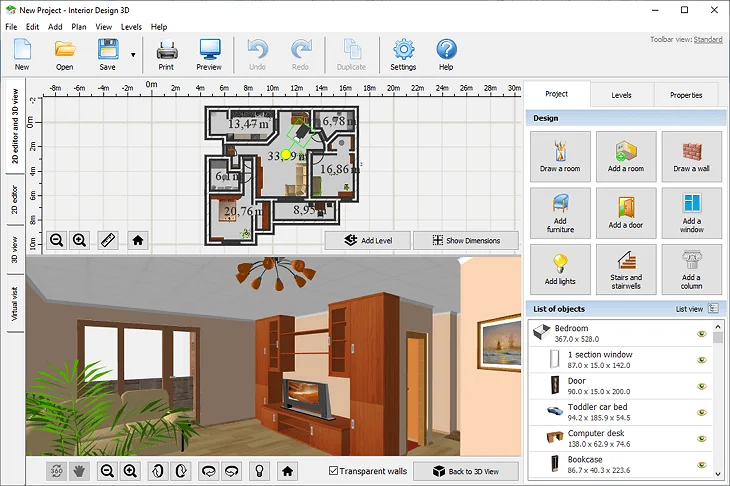
Task: Choose Add furniture tool
Action: (x=560, y=213)
